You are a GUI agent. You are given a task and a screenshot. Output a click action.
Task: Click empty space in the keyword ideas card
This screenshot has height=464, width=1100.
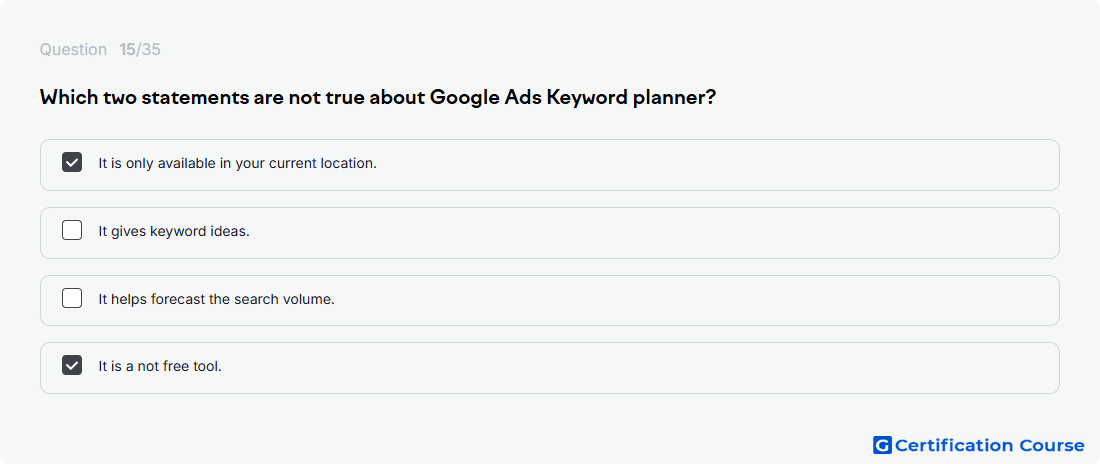pyautogui.click(x=631, y=233)
